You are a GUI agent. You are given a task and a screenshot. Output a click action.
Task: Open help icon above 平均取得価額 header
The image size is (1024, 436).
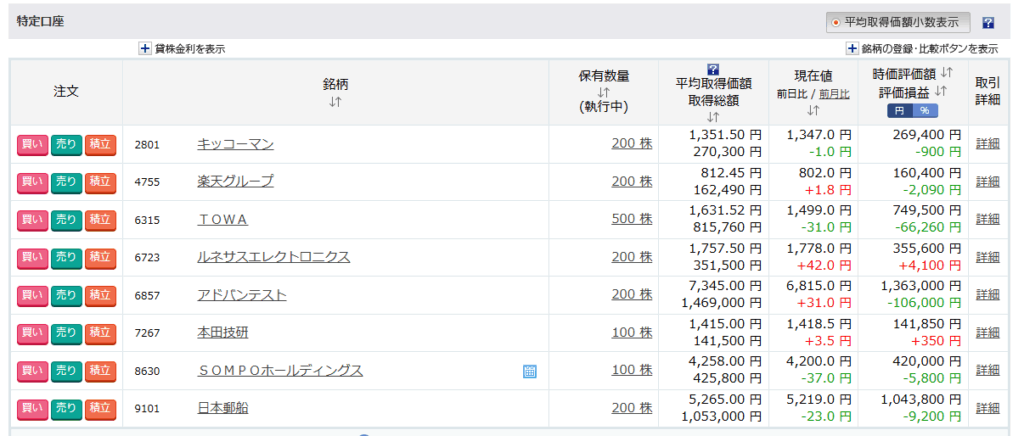pyautogui.click(x=713, y=69)
